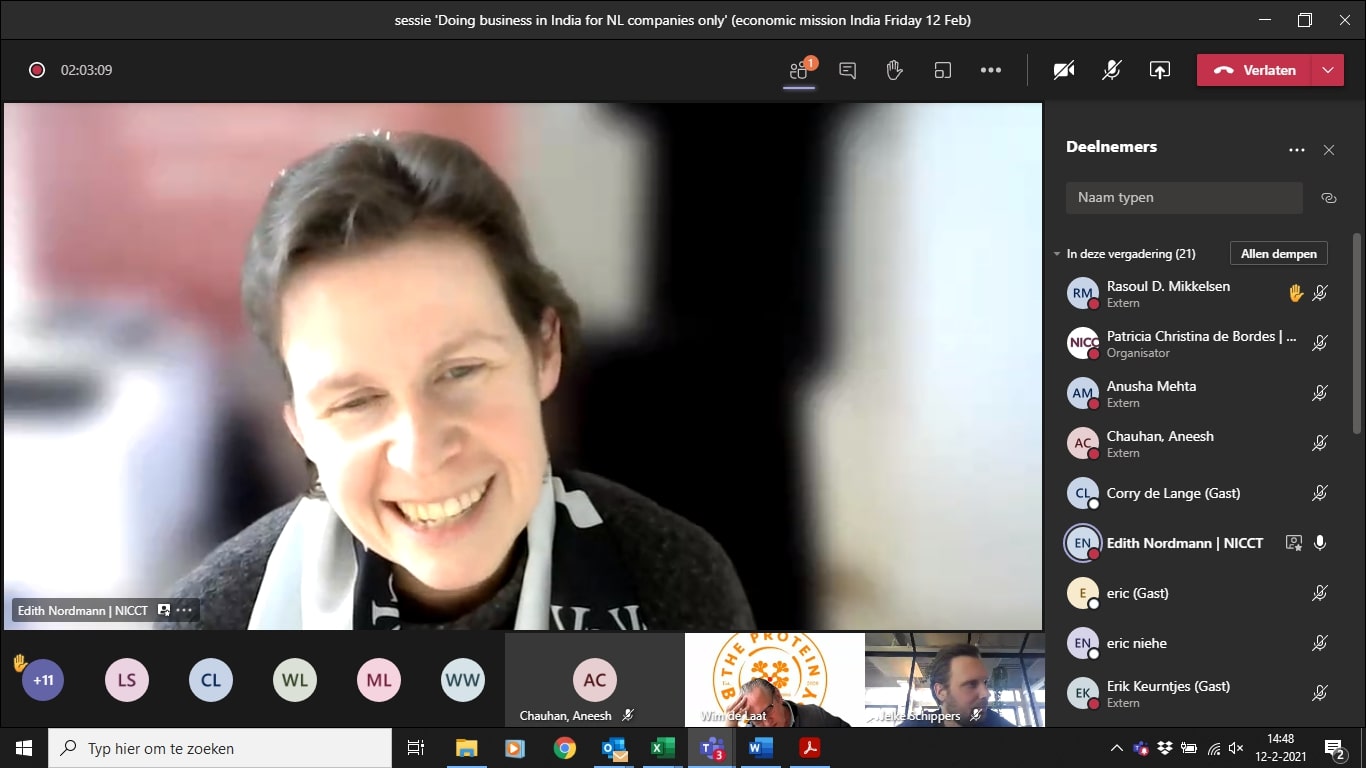
Task: Open more actions ellipsis in toolbar
Action: pos(990,70)
